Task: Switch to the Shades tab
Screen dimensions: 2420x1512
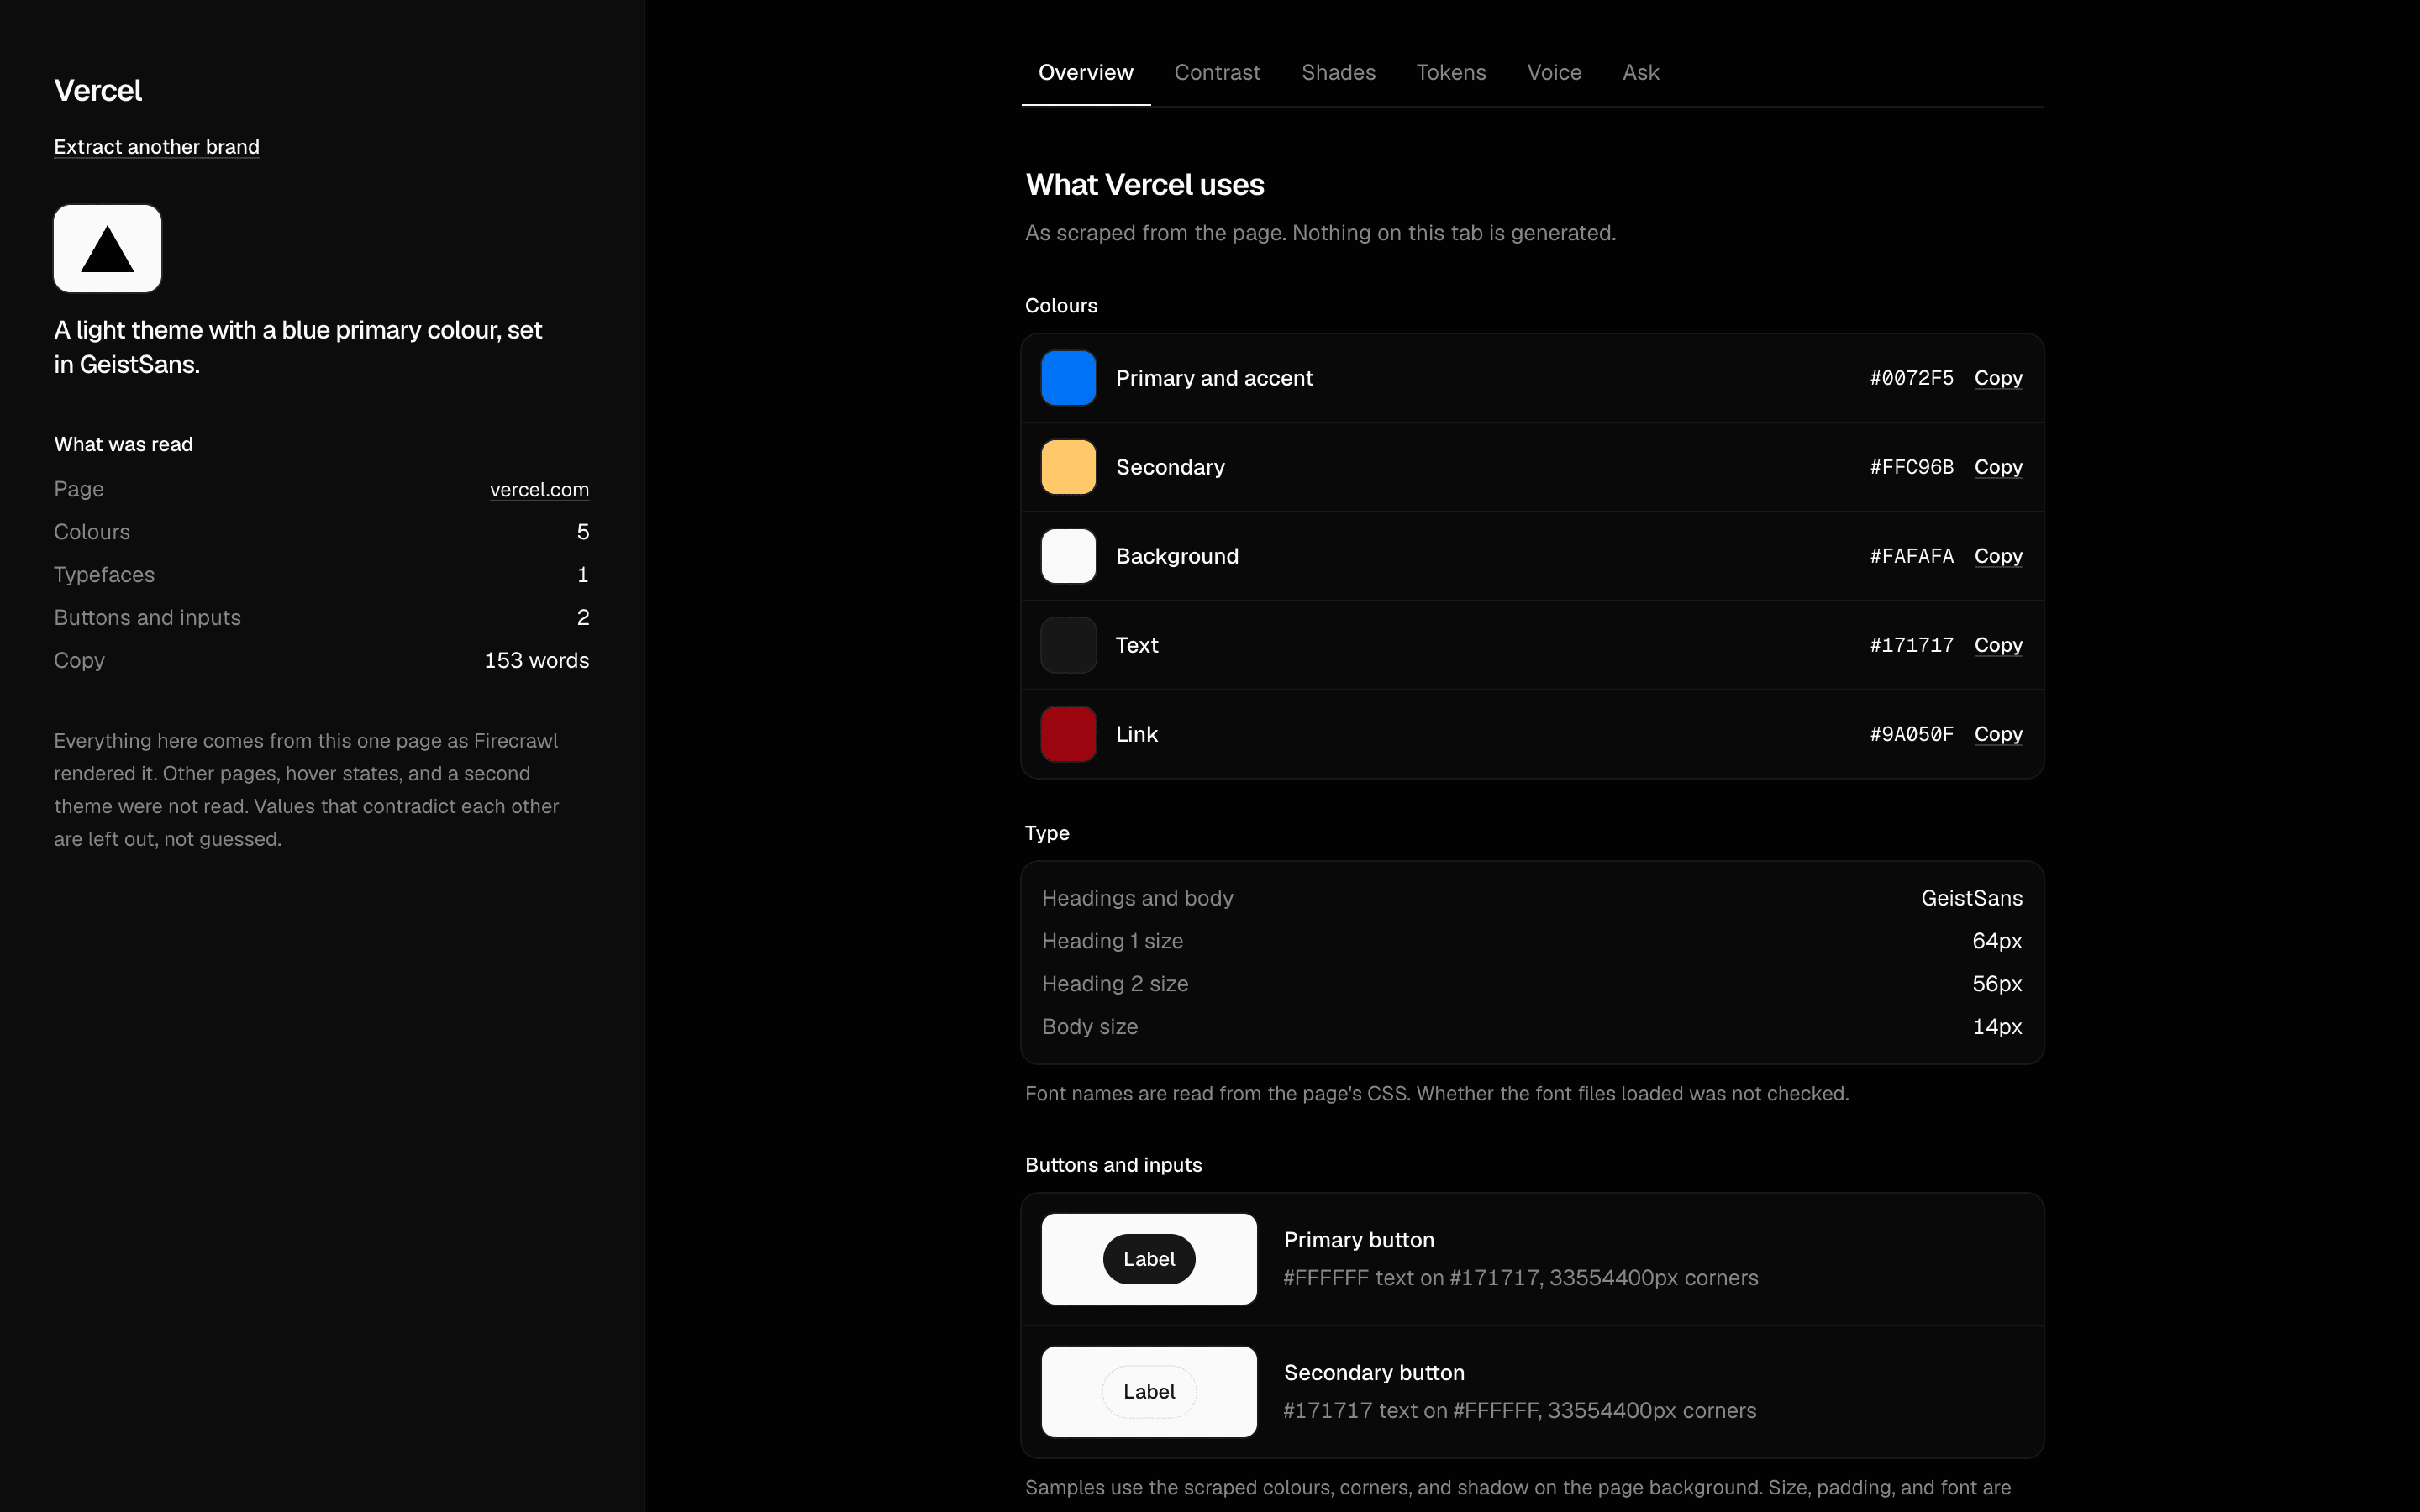Action: (1338, 73)
